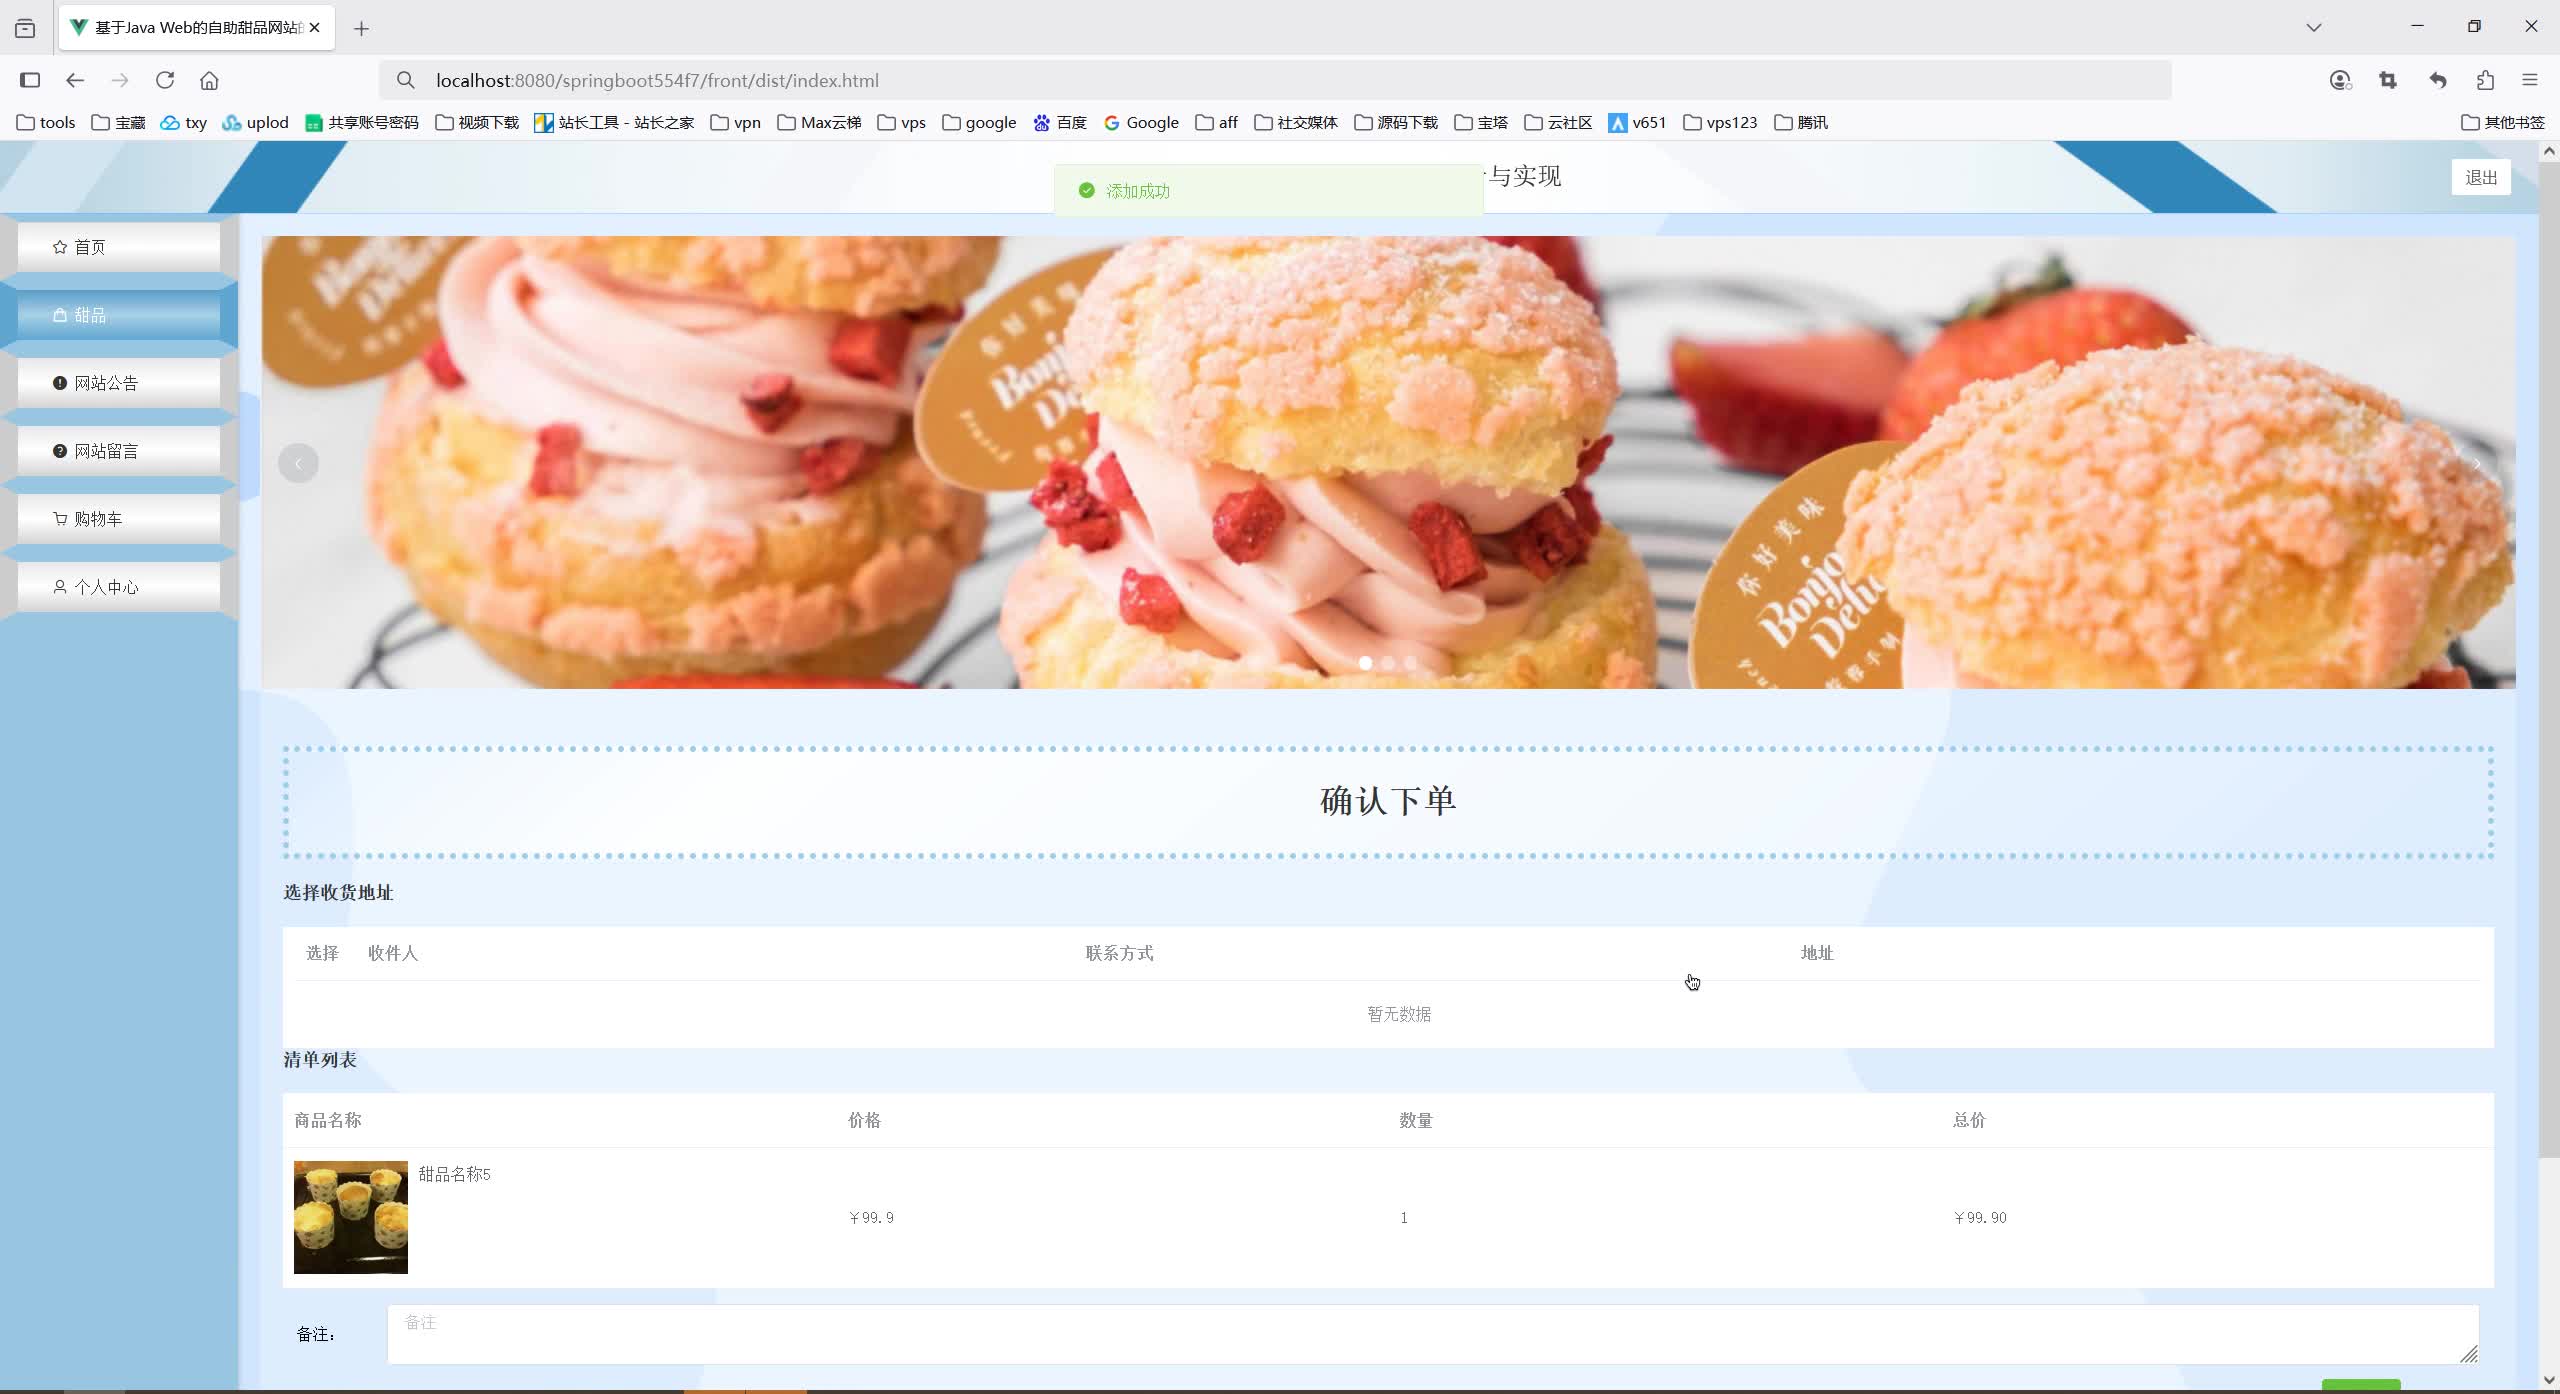
Task: Open the tools bookmark folder
Action: pos(46,121)
